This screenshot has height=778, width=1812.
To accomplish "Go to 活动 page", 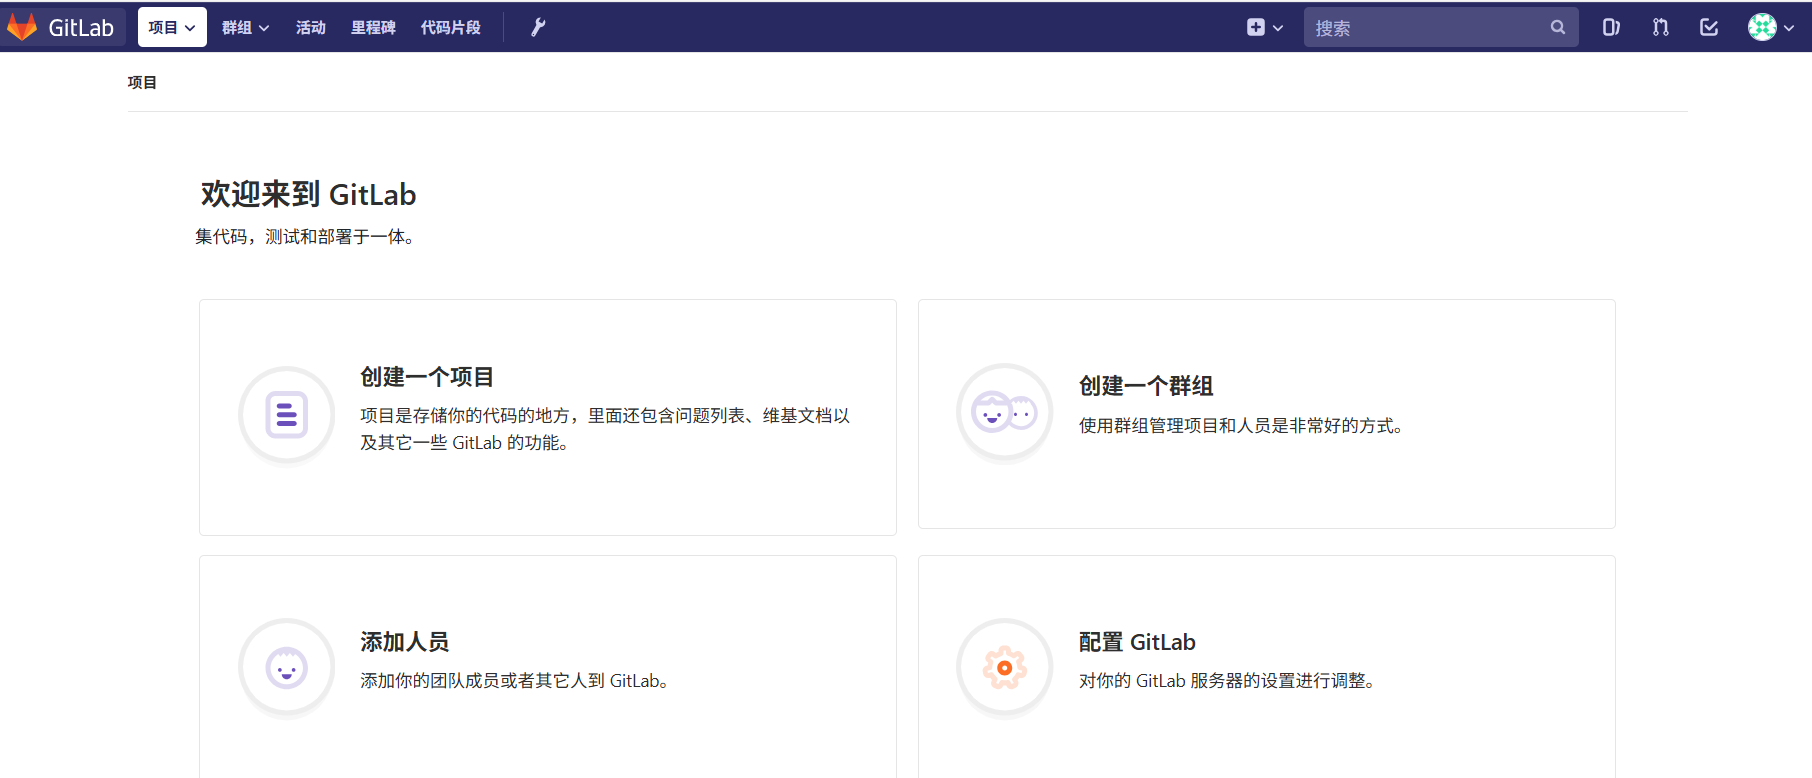I will click(310, 27).
